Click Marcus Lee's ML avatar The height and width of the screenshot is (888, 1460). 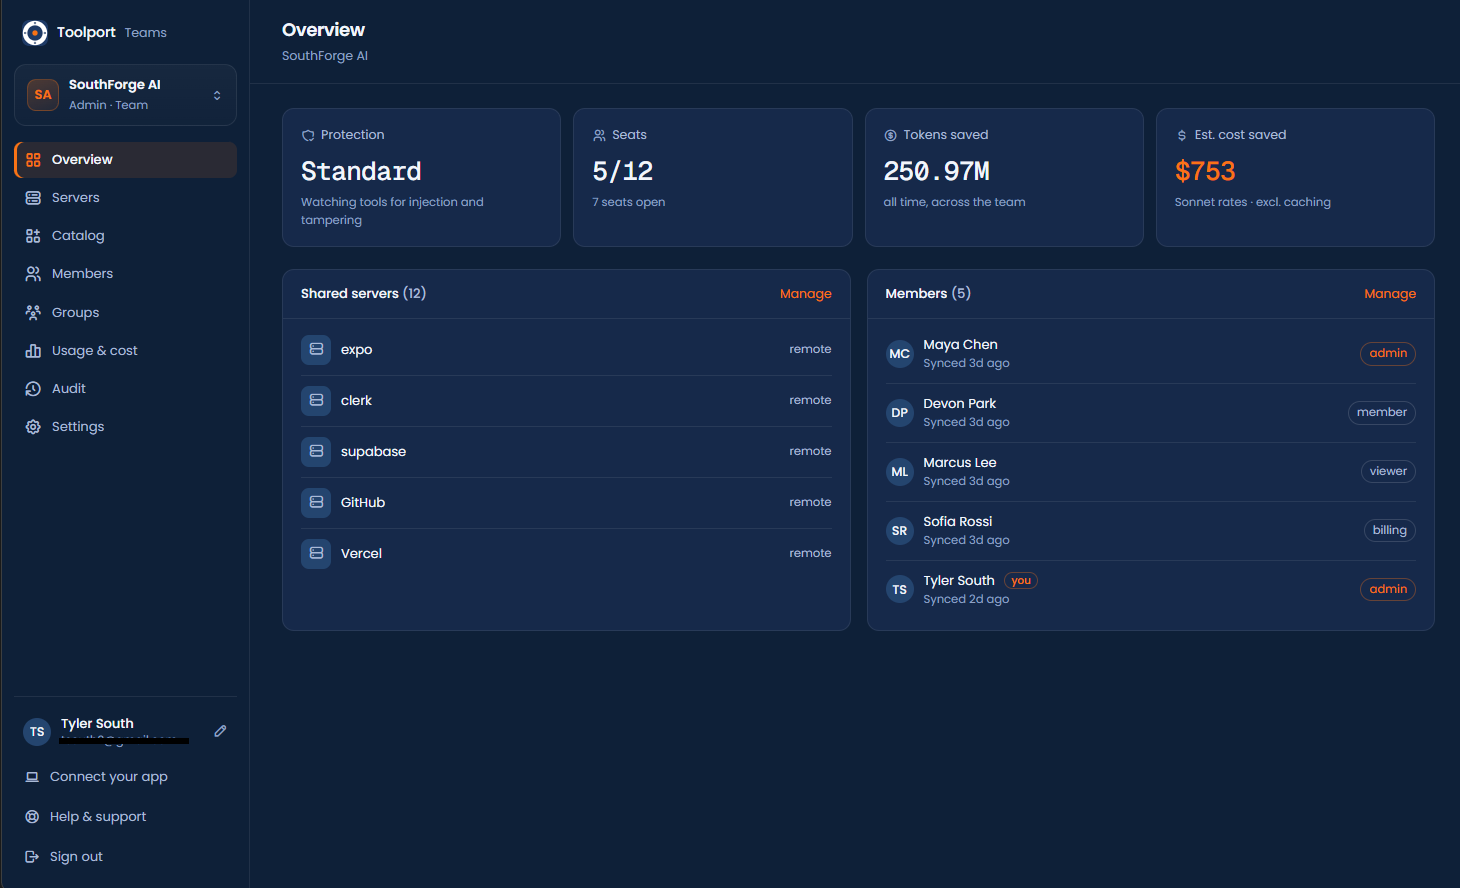(x=900, y=472)
